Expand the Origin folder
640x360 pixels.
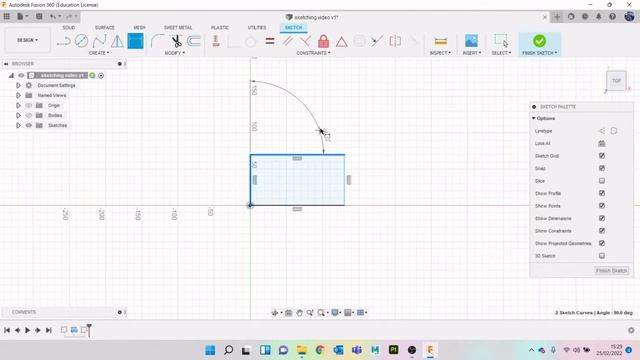pyautogui.click(x=18, y=105)
